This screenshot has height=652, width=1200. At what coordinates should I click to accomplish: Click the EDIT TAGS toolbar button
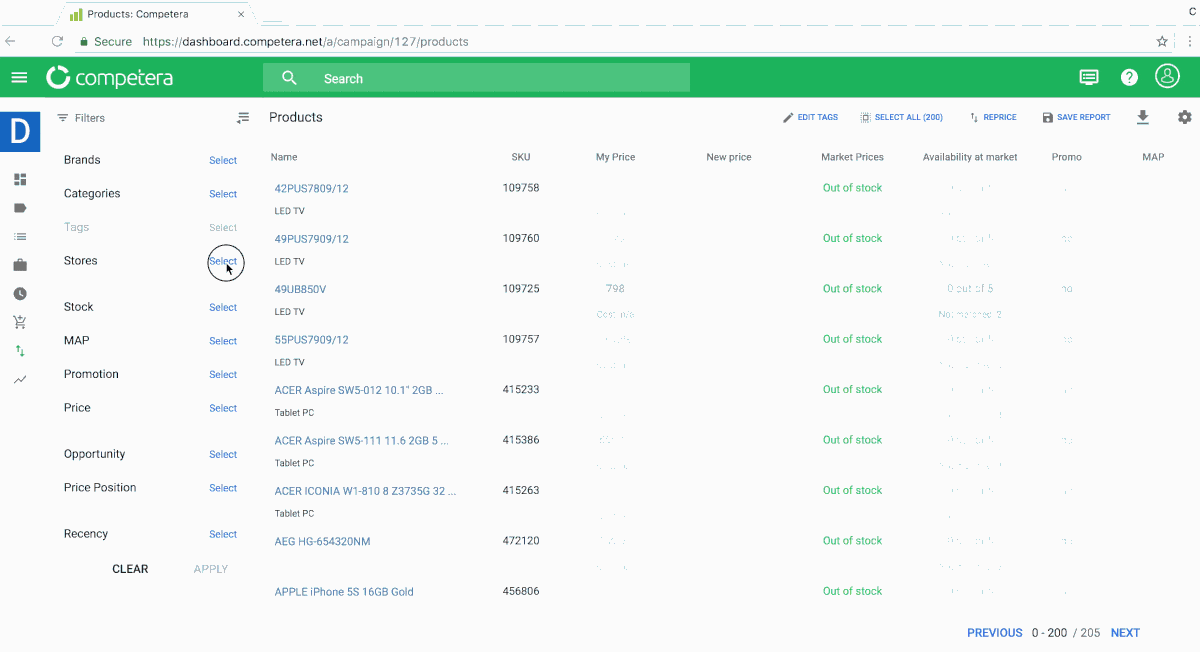pos(810,117)
